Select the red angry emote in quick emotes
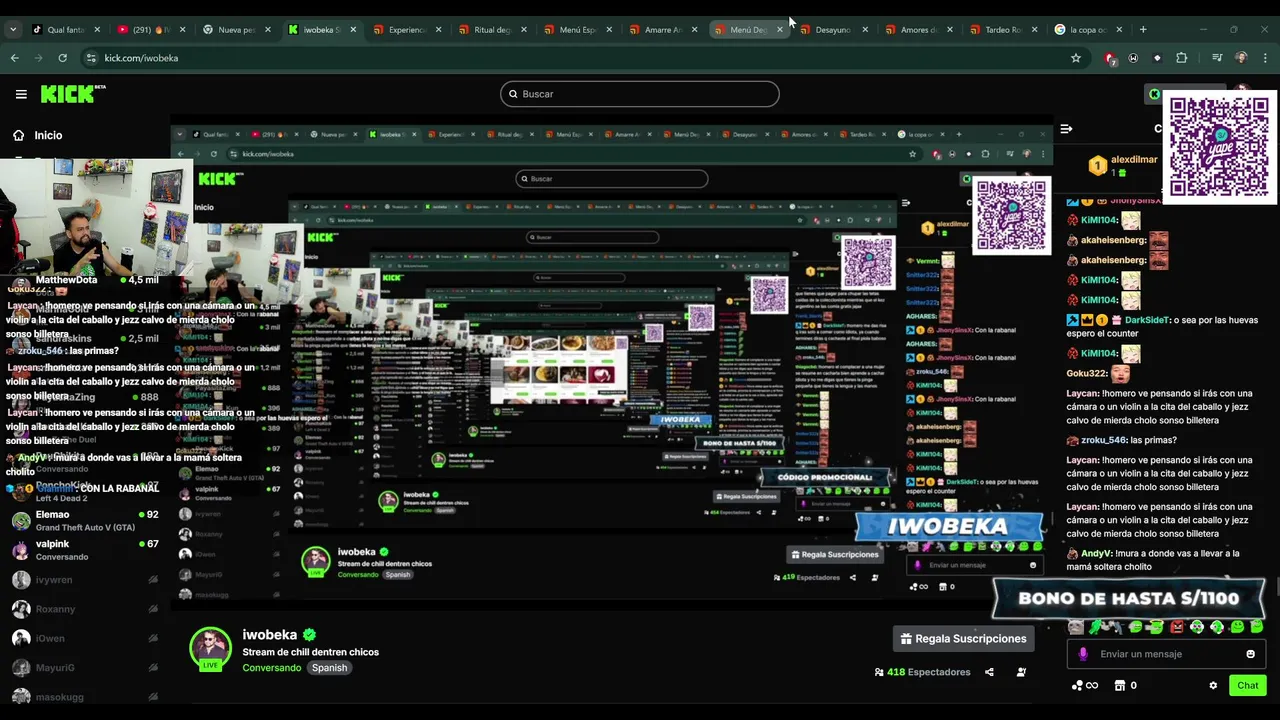The width and height of the screenshot is (1280, 720). click(1177, 627)
